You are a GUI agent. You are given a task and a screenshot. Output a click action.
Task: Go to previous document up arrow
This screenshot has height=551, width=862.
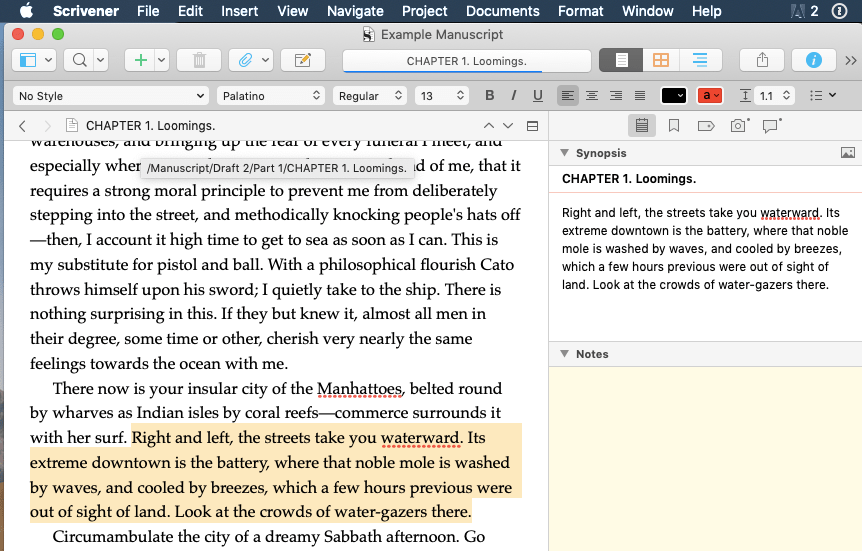pyautogui.click(x=488, y=126)
